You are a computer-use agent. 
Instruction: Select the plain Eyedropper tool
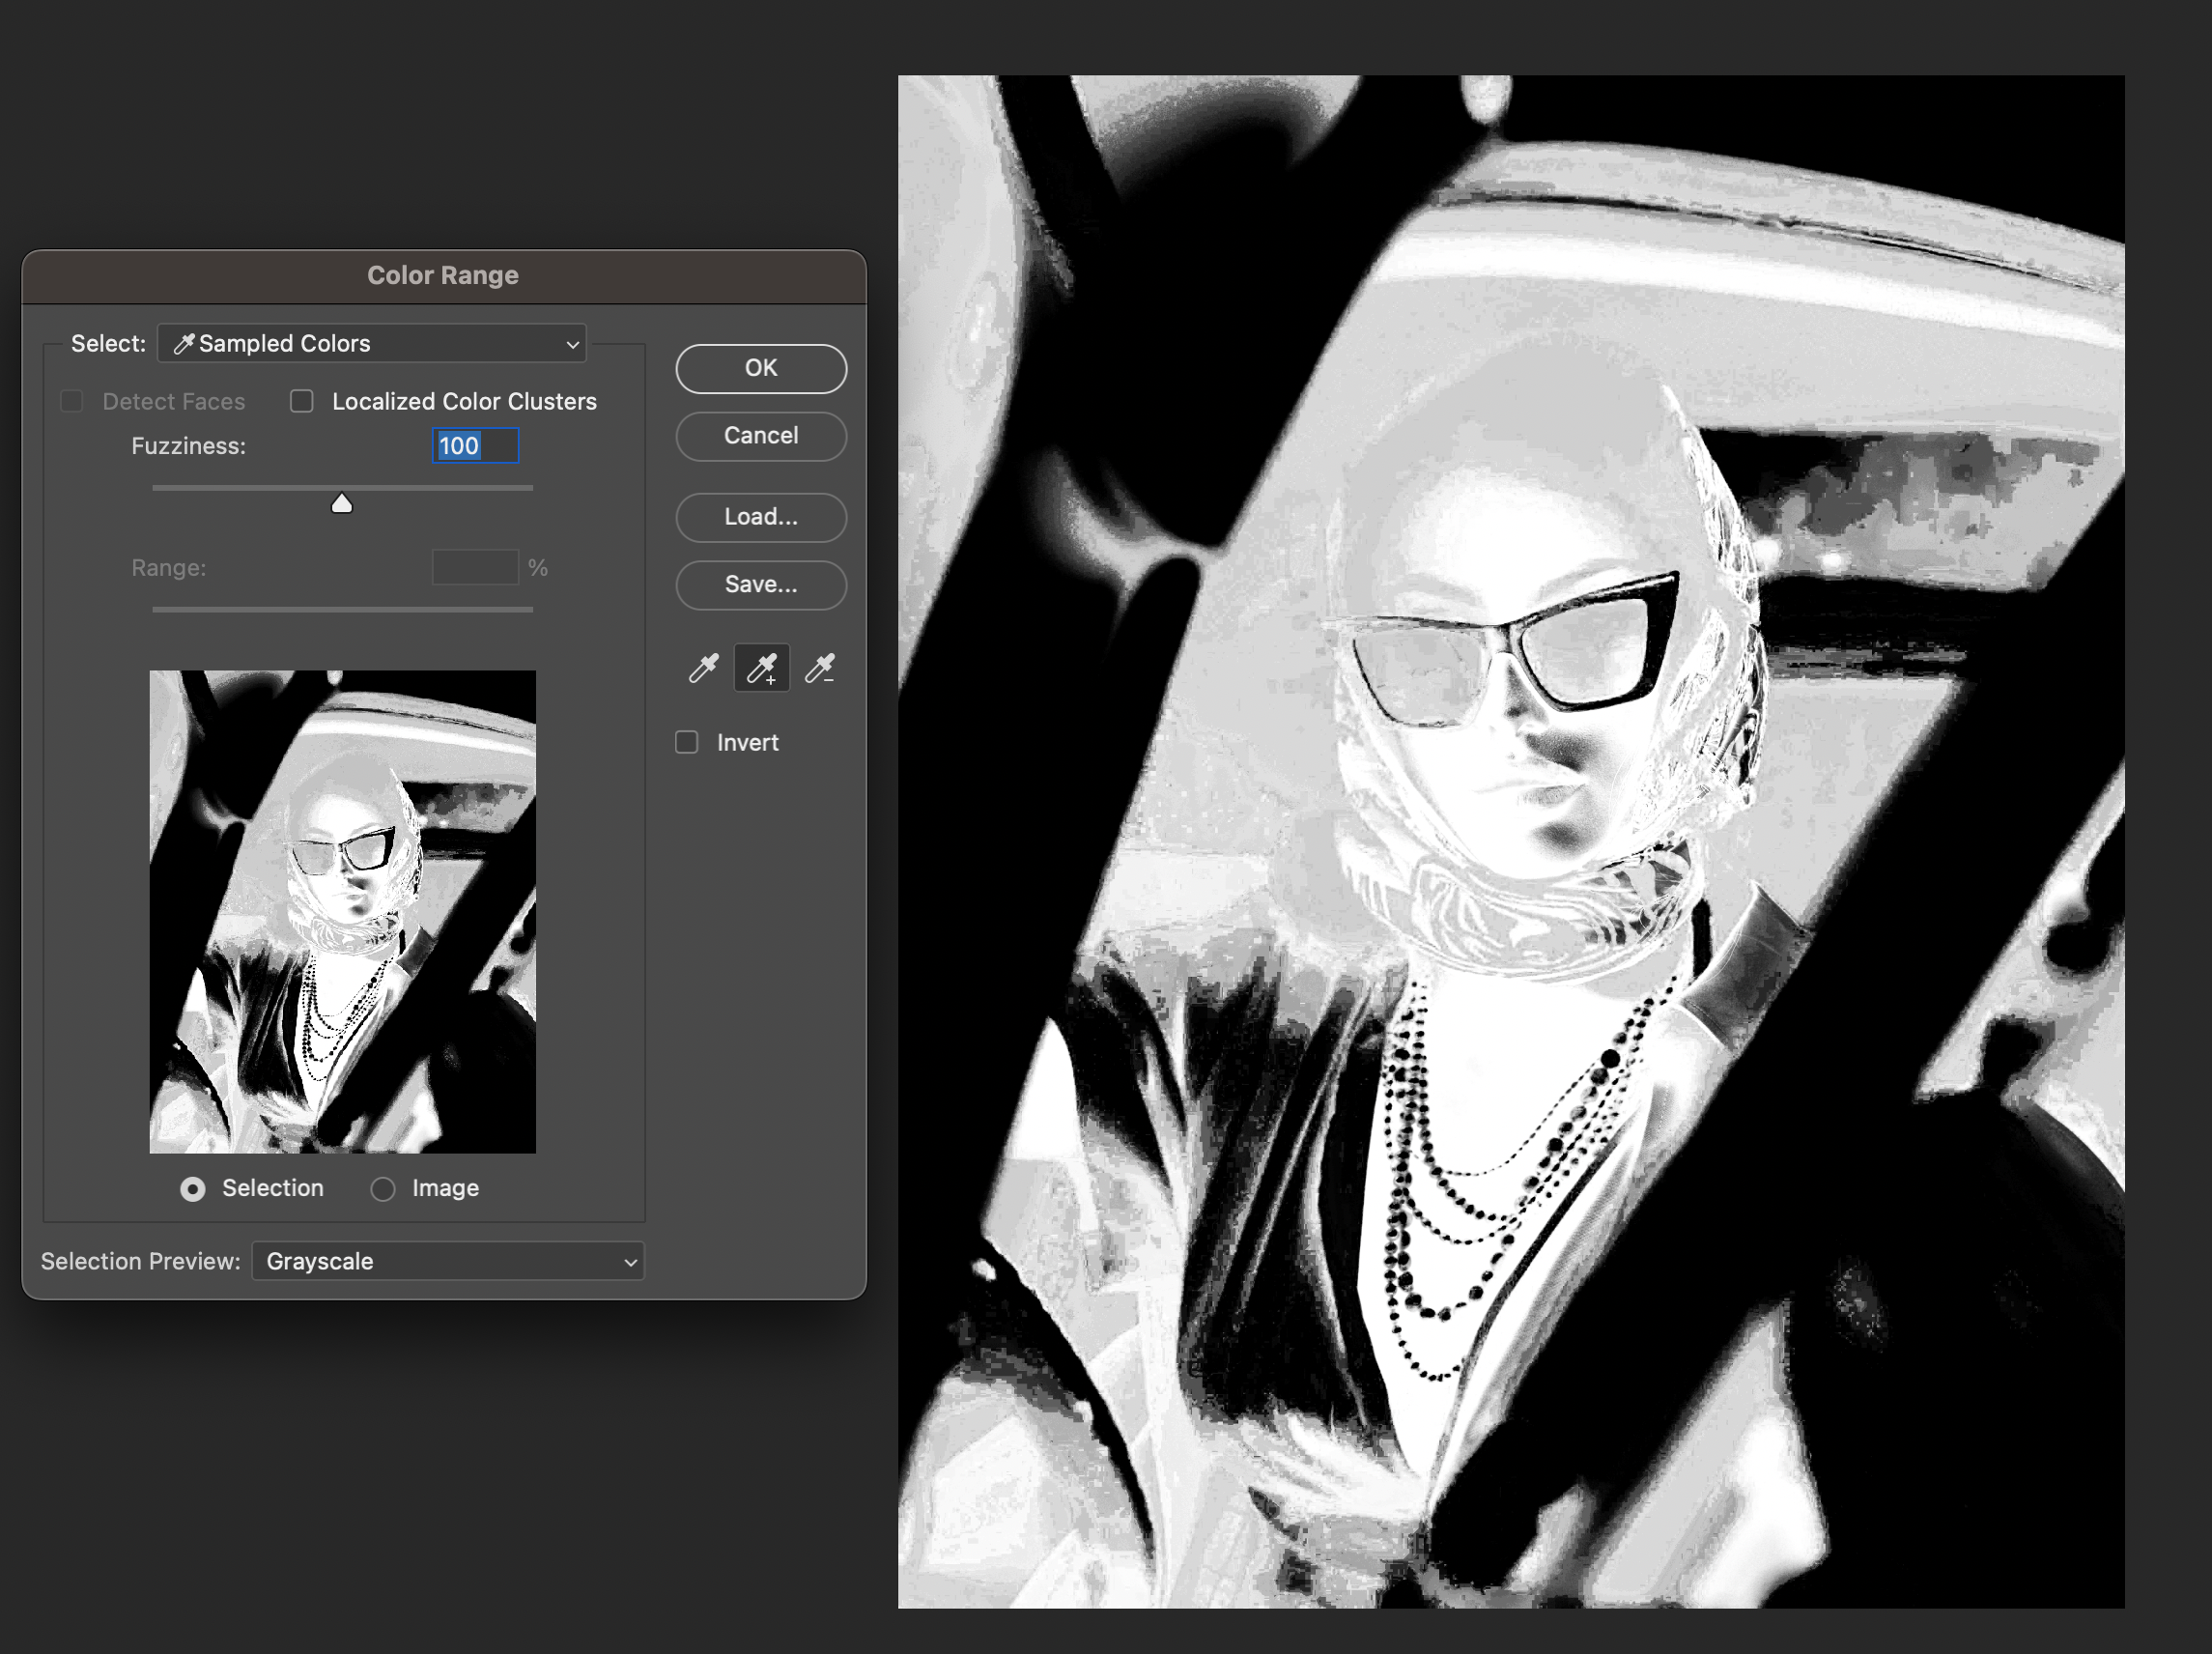[x=703, y=668]
